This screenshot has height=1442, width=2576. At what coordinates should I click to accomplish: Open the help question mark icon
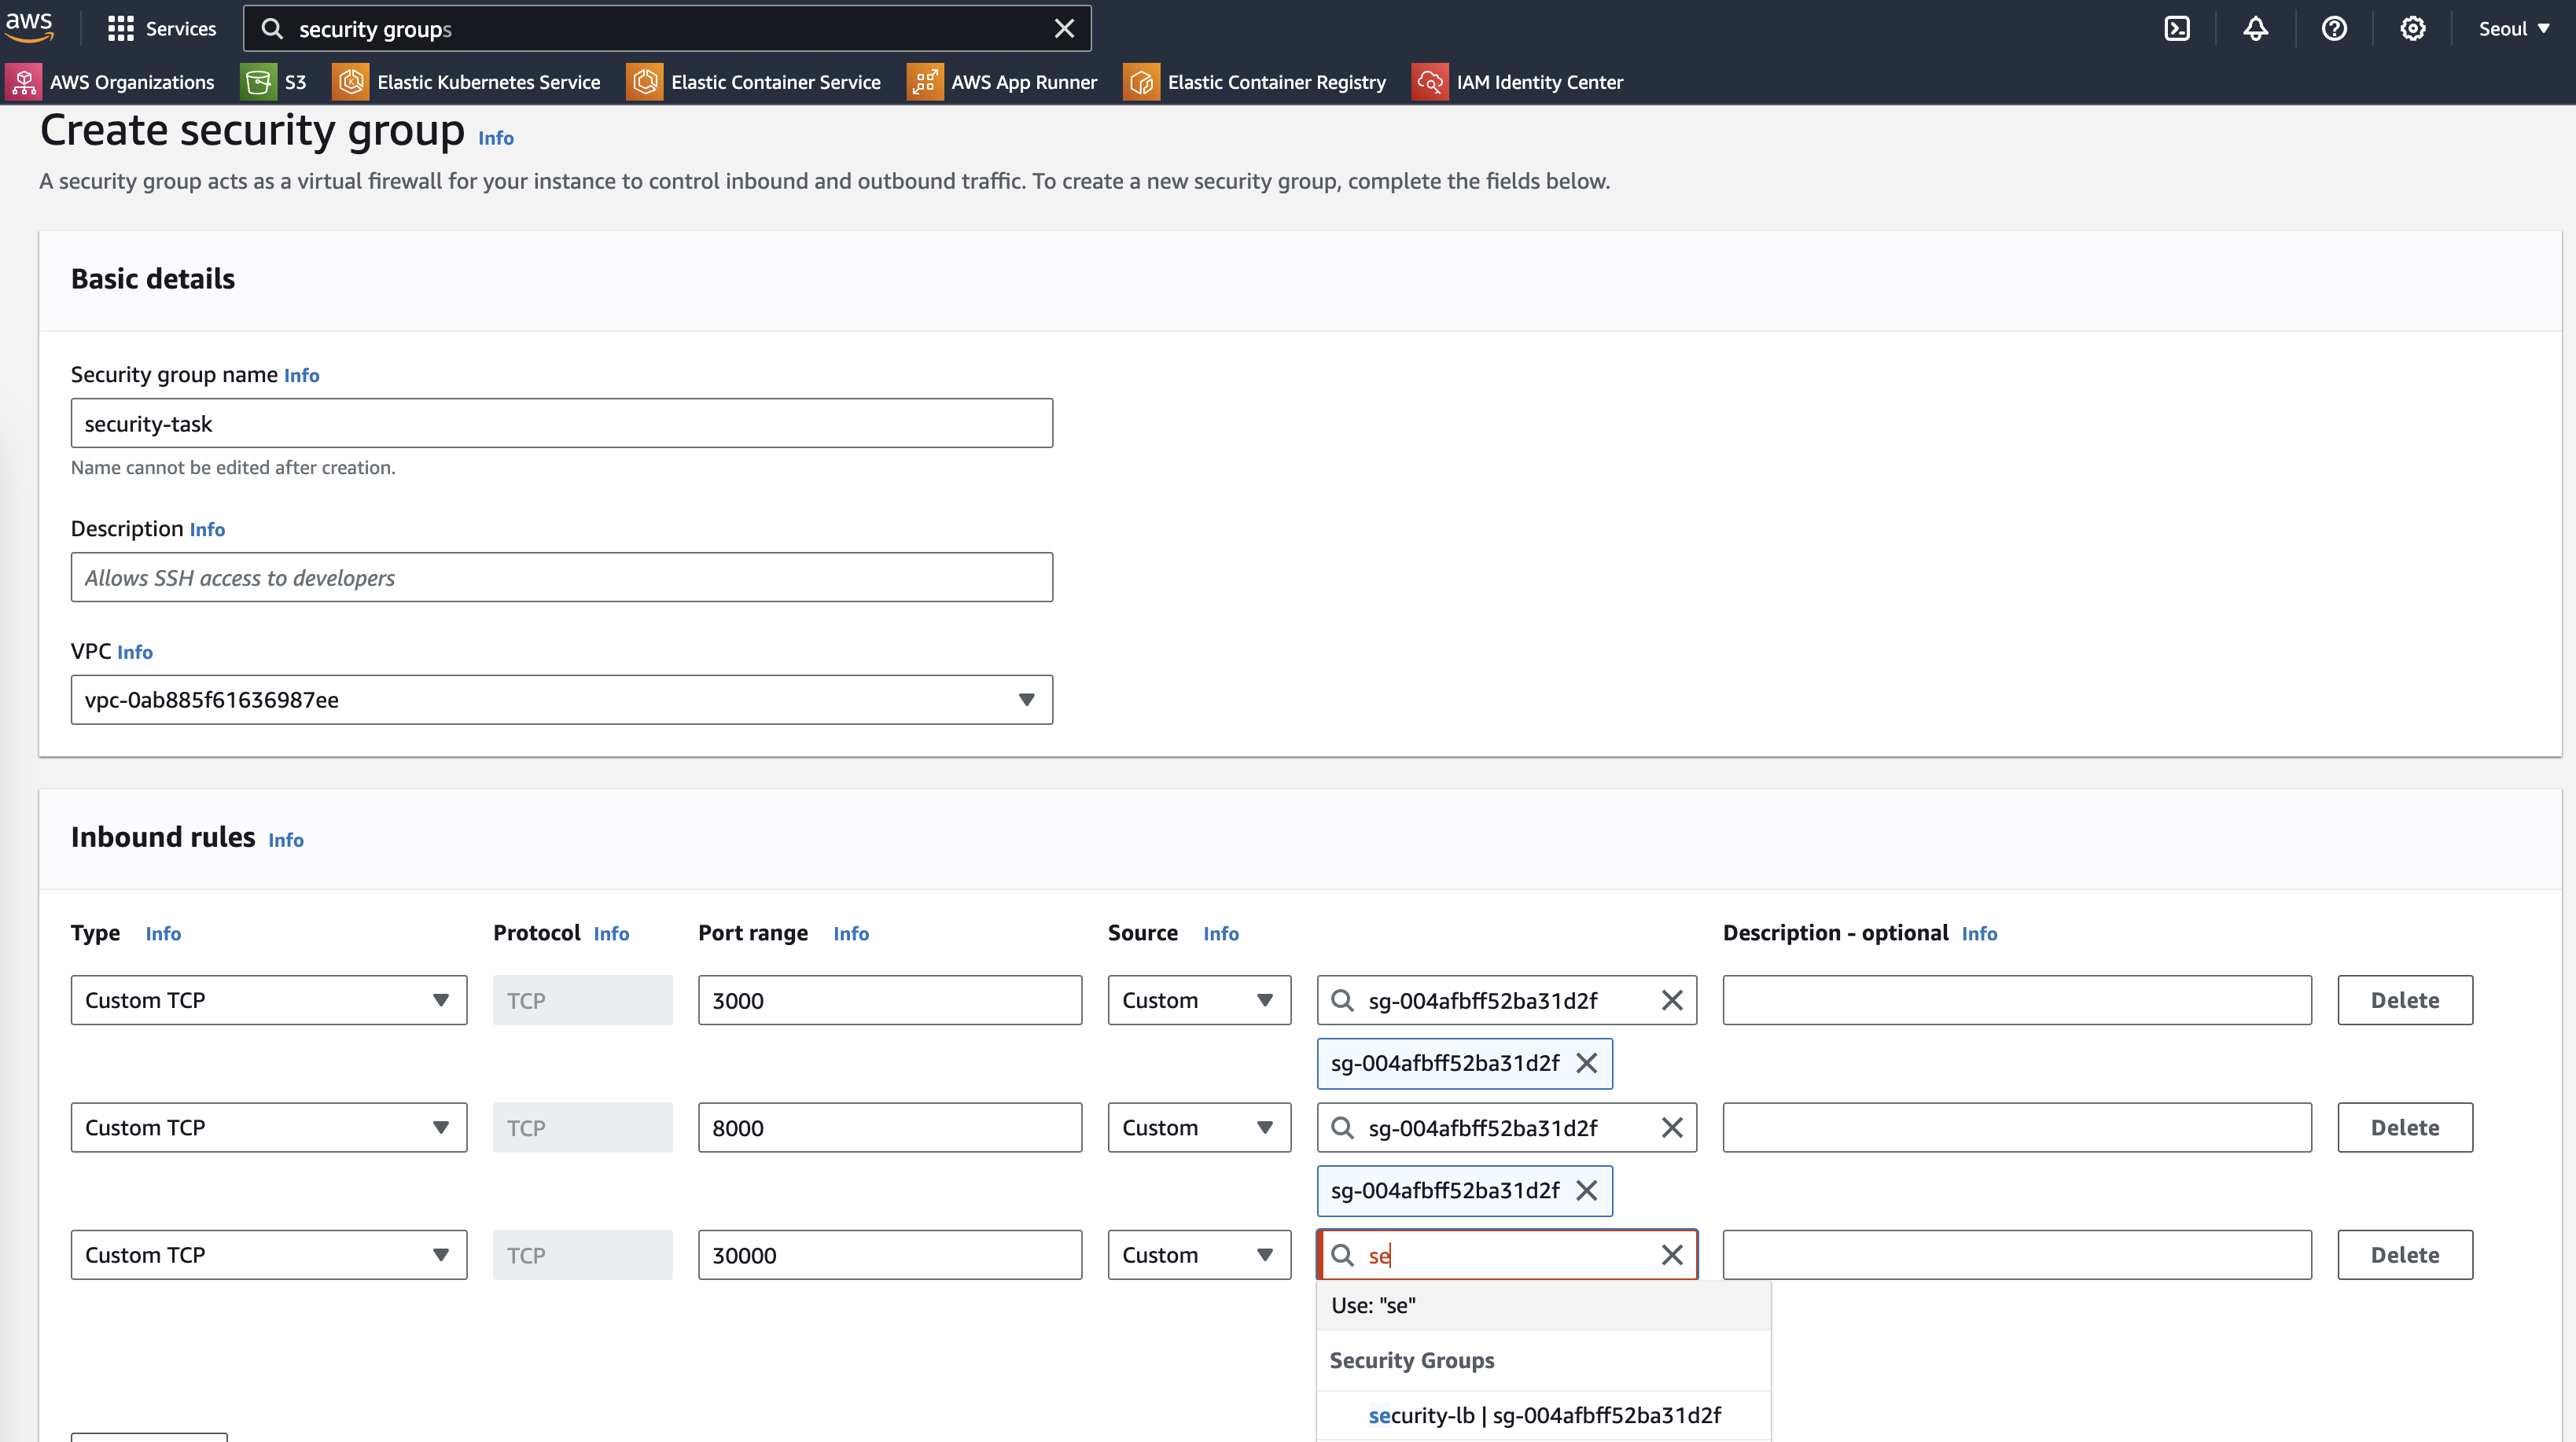tap(2334, 28)
